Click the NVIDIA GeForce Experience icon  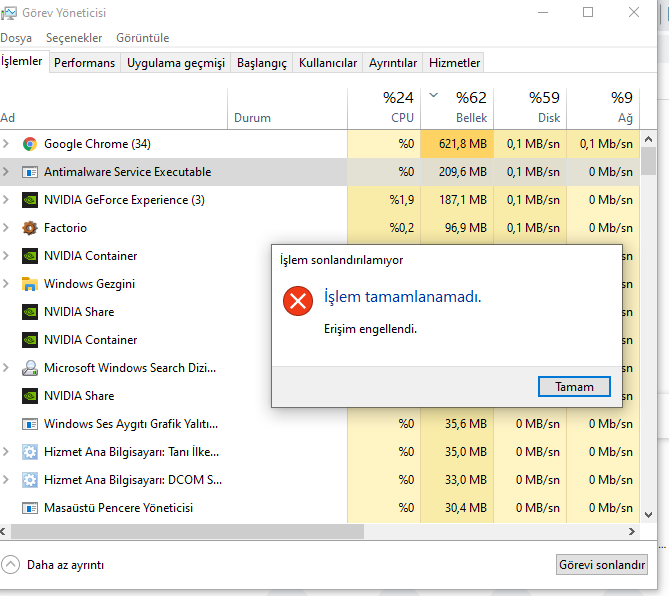point(30,200)
